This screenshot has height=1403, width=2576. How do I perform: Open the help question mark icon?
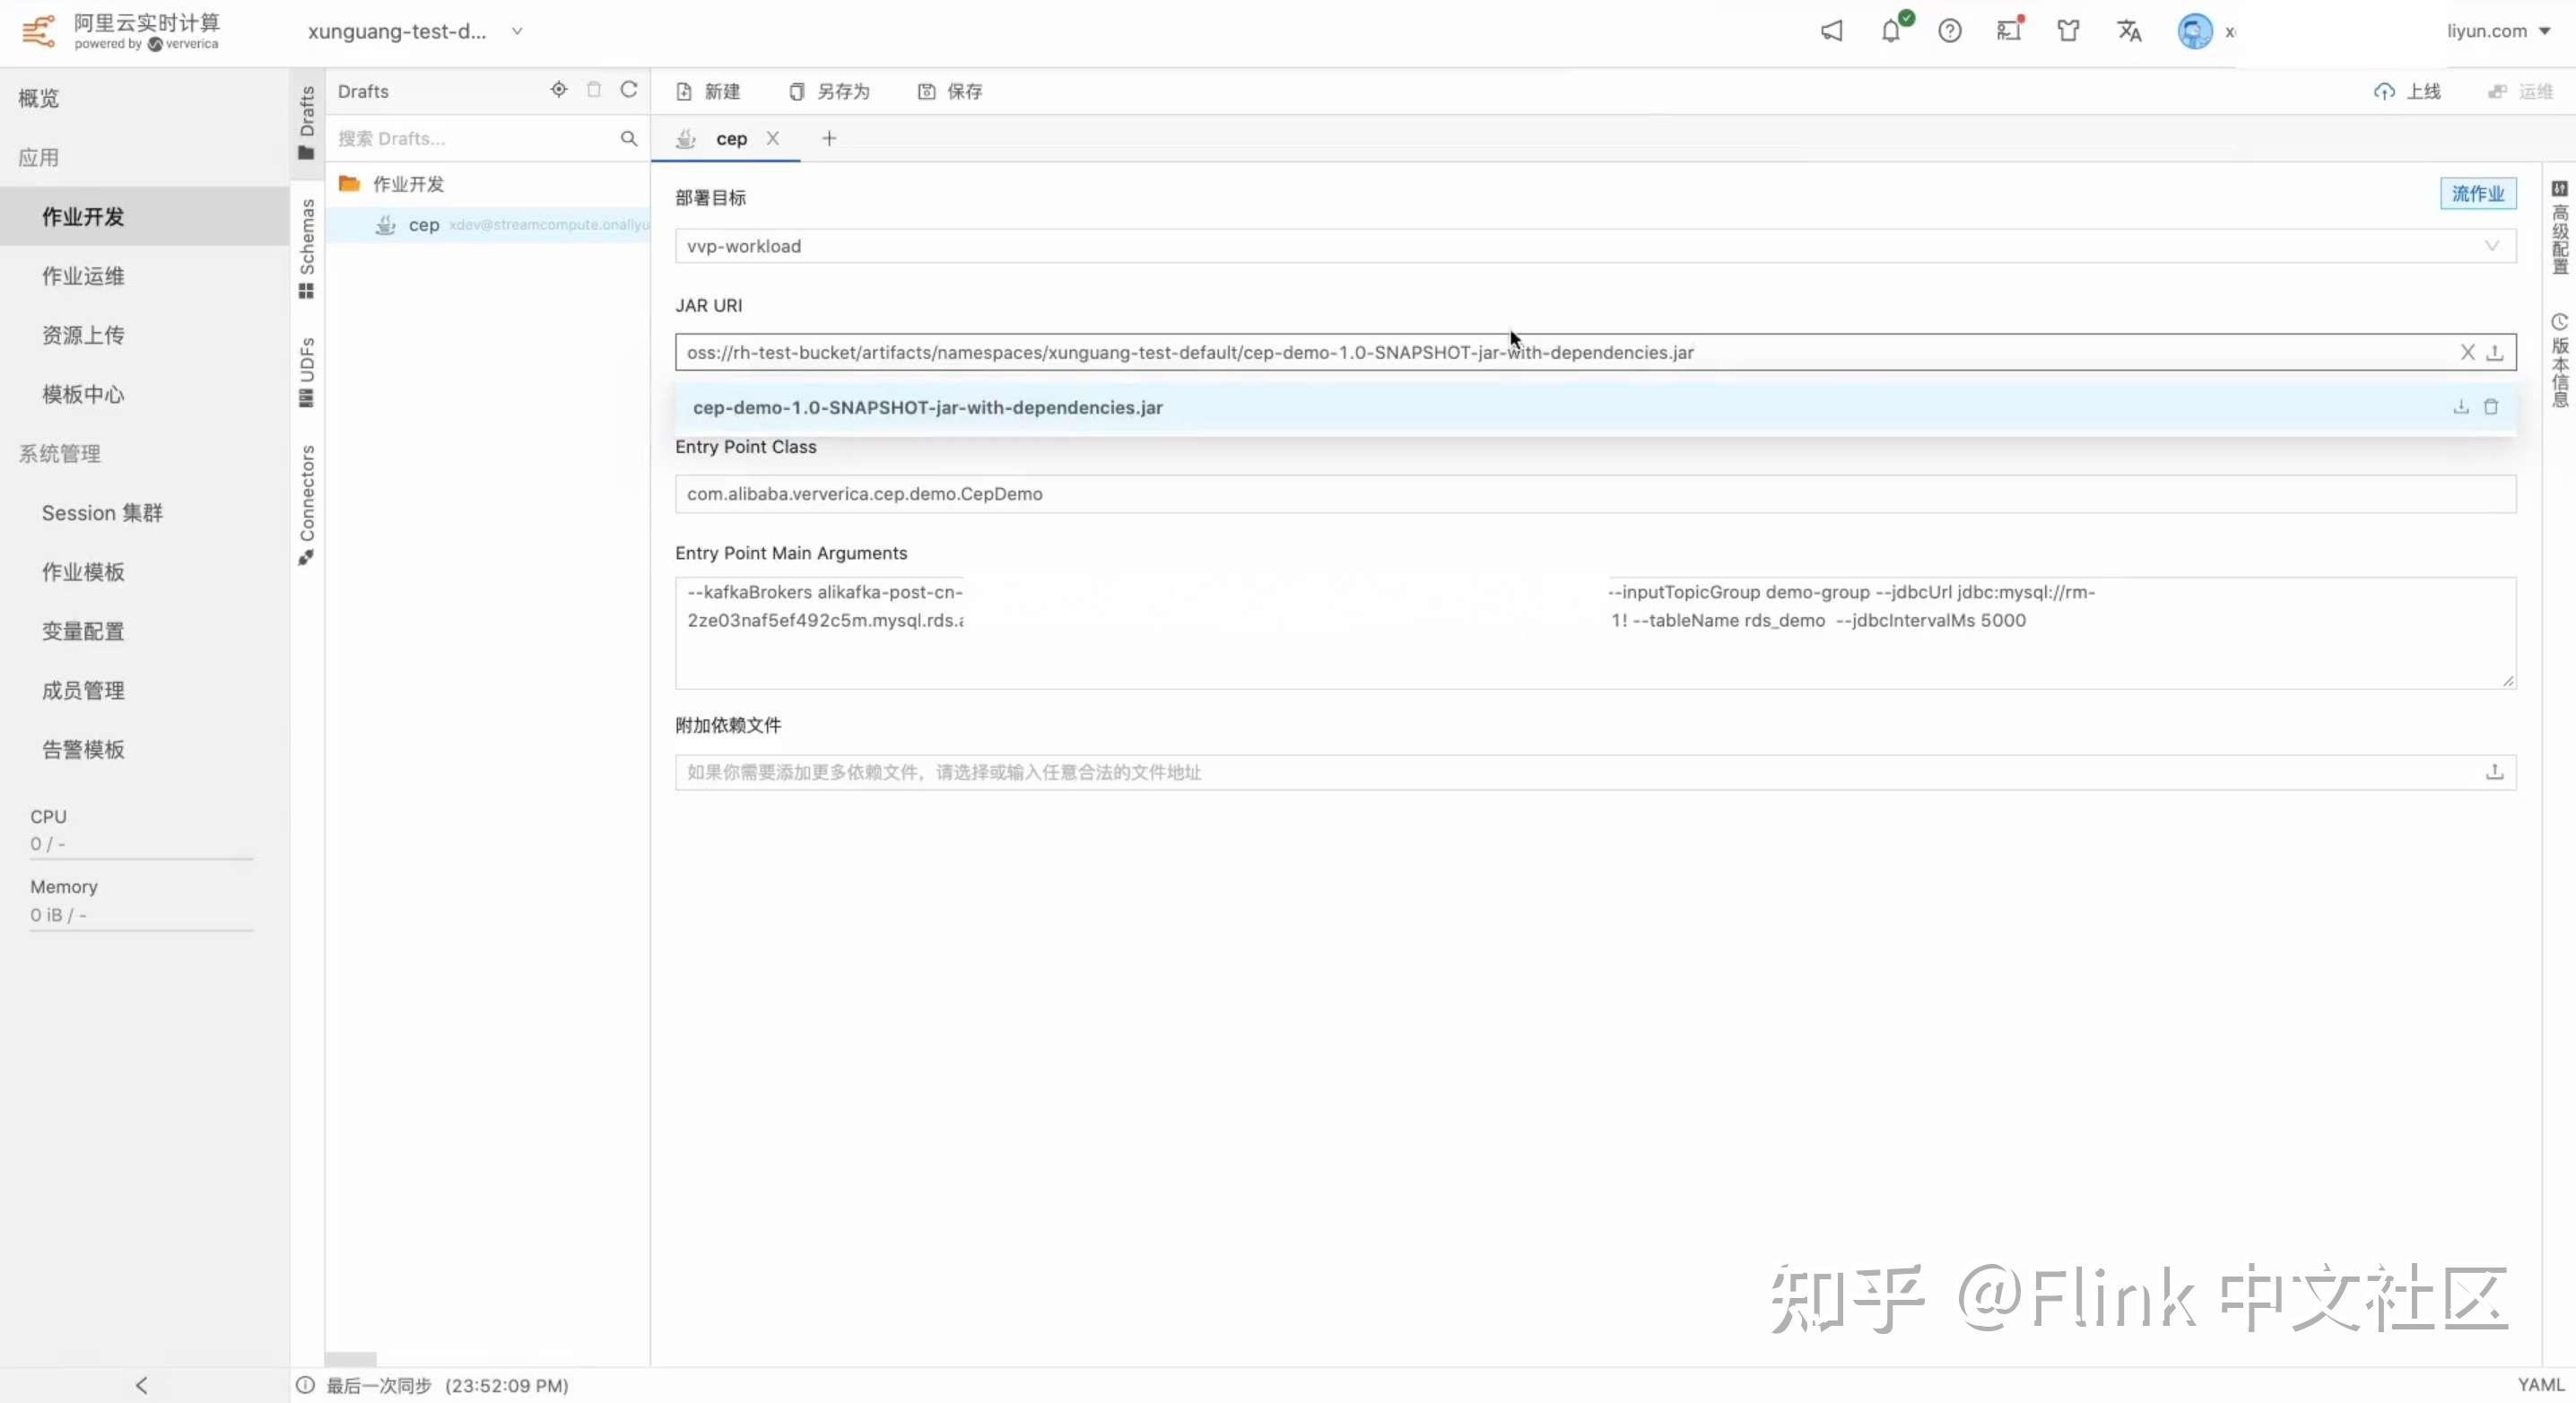pyautogui.click(x=1949, y=31)
